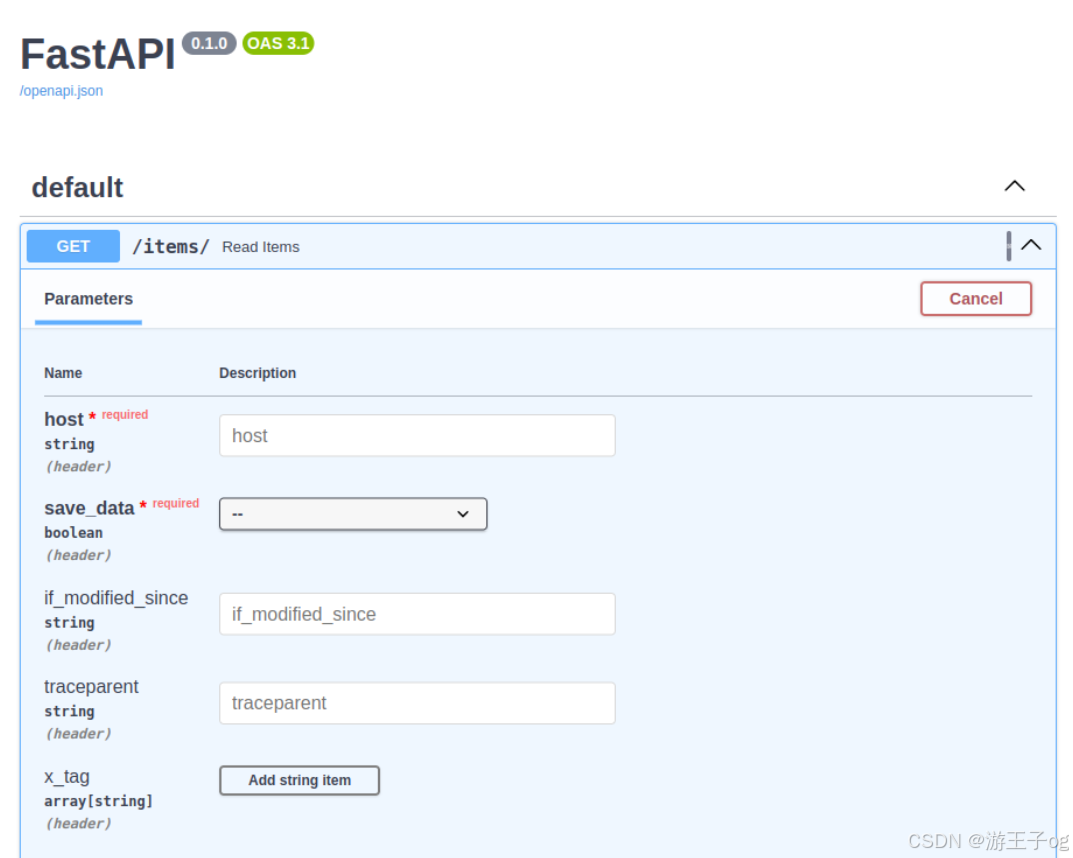Click the FastAPI title heading
This screenshot has width=1073, height=858.
pyautogui.click(x=96, y=54)
